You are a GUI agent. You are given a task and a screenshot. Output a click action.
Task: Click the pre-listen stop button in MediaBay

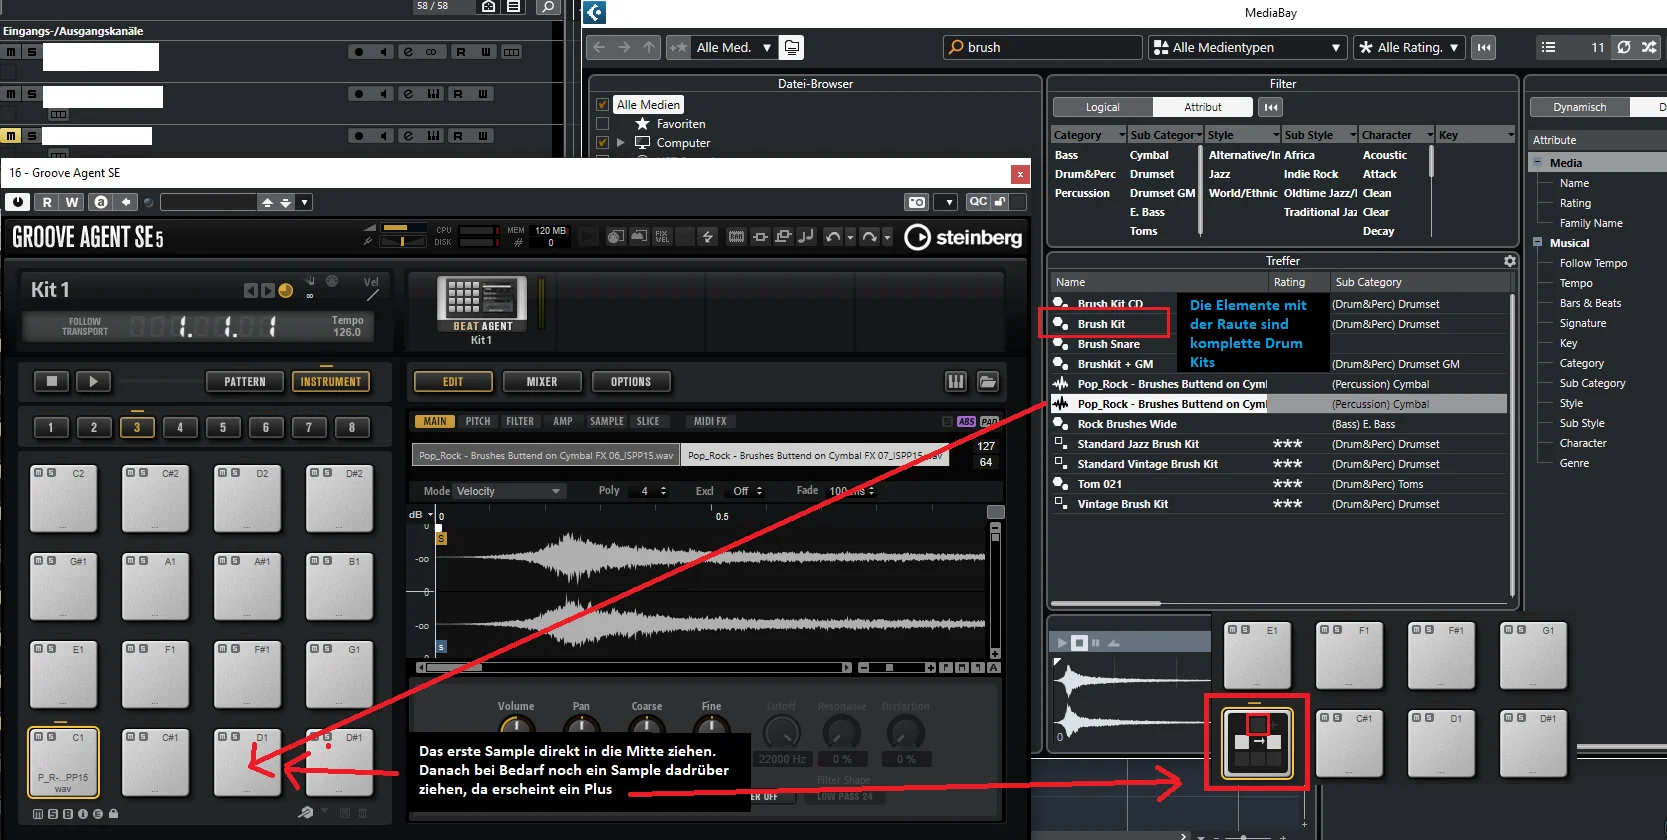click(1079, 643)
